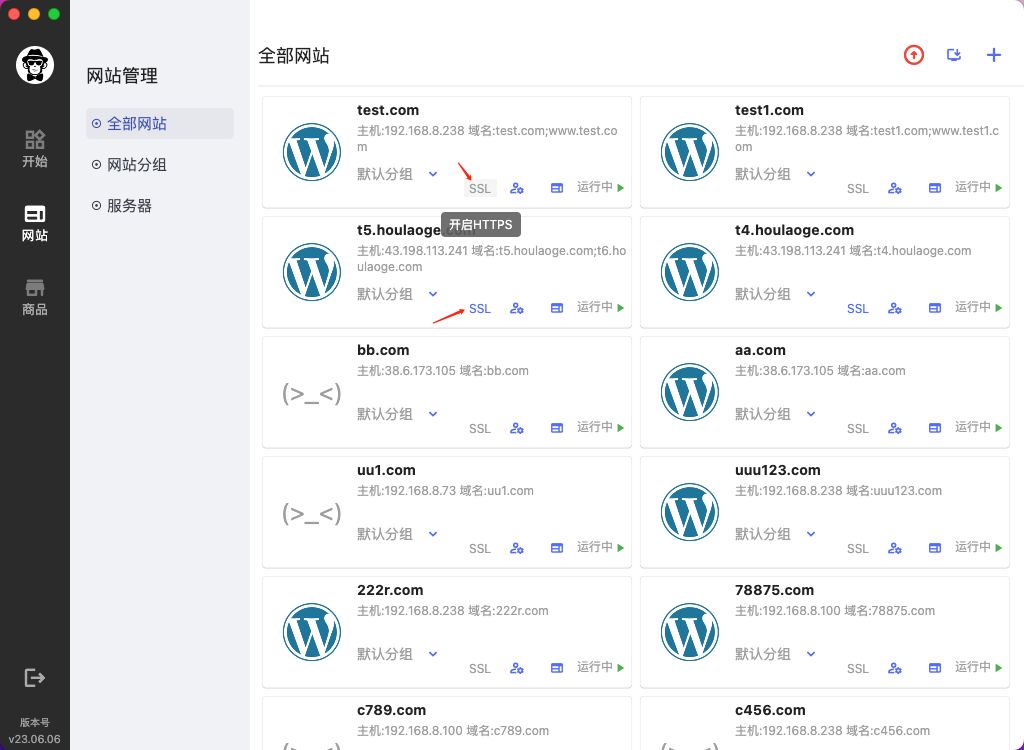Viewport: 1024px width, 750px height.
Task: Open user settings icon for t5.houlaoge.com
Action: point(517,308)
